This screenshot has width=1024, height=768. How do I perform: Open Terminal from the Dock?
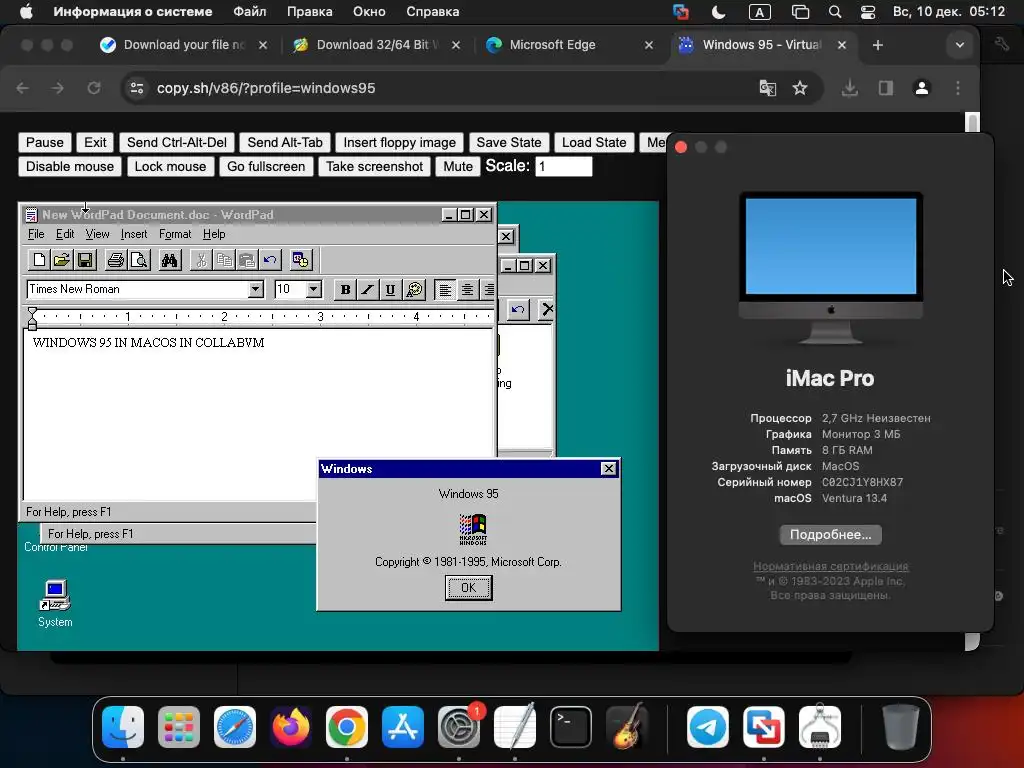571,727
